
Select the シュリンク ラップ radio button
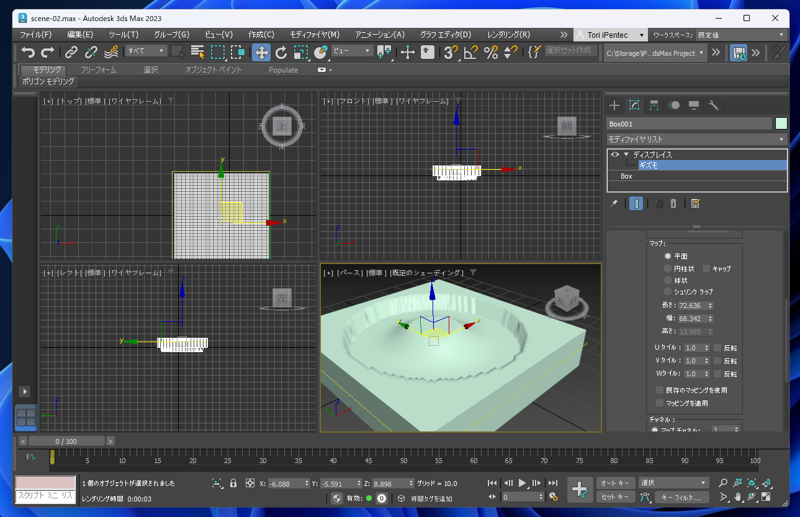[x=667, y=291]
